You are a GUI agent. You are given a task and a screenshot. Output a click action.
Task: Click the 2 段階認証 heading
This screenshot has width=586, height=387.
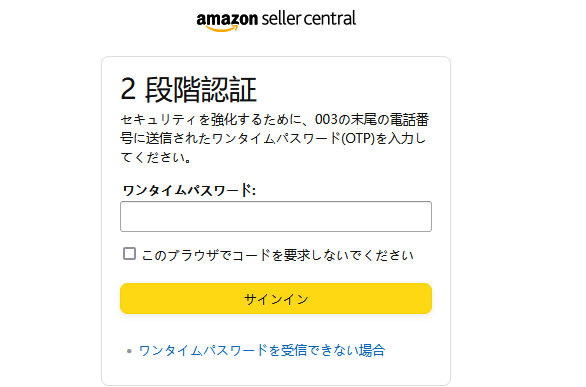coord(188,89)
